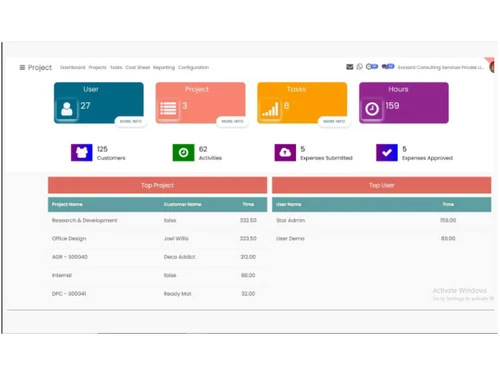Click the list icon in Project card

click(x=168, y=109)
